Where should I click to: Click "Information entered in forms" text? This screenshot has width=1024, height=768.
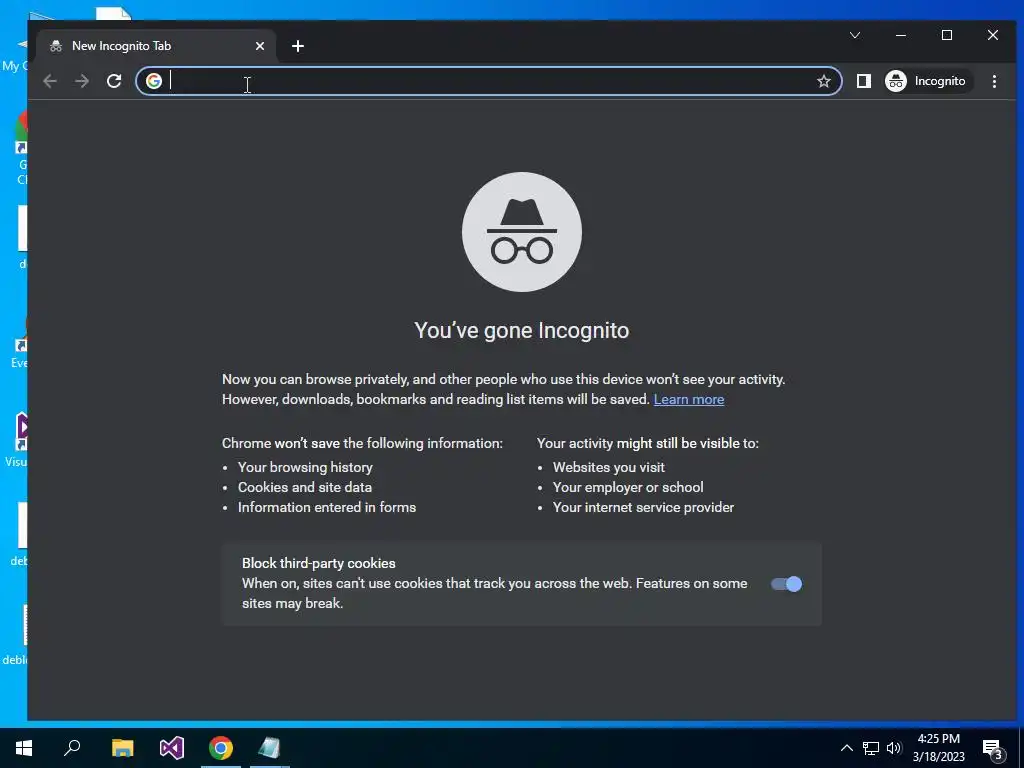(327, 507)
